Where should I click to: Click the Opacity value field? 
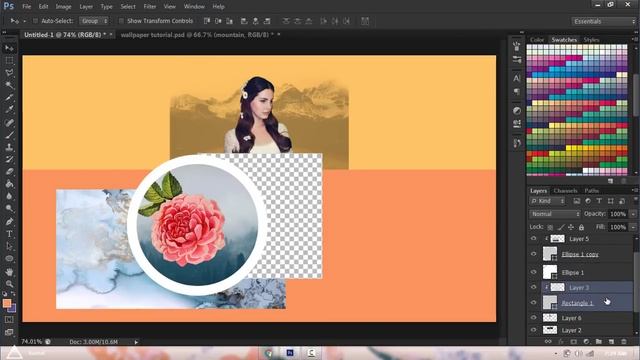click(x=618, y=214)
